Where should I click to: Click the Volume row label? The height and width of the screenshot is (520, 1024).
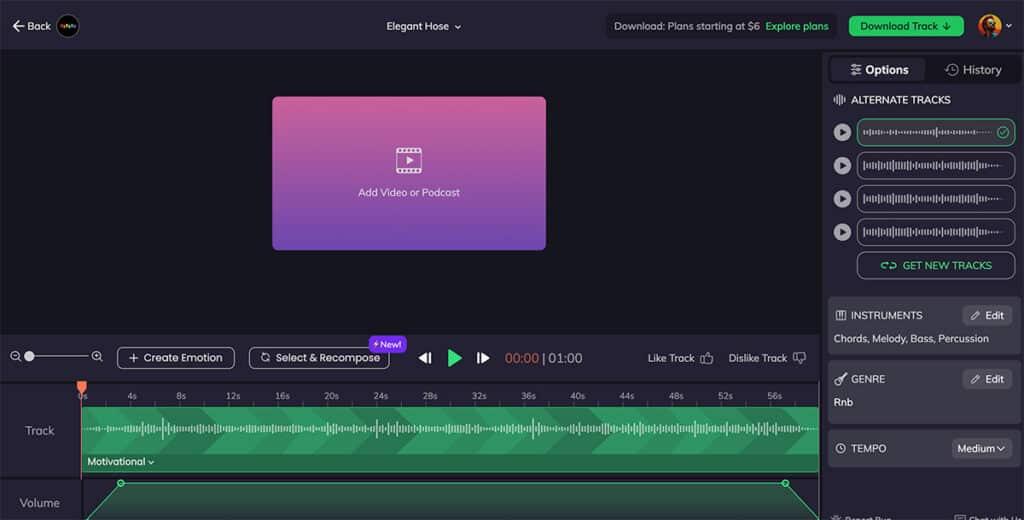[40, 503]
